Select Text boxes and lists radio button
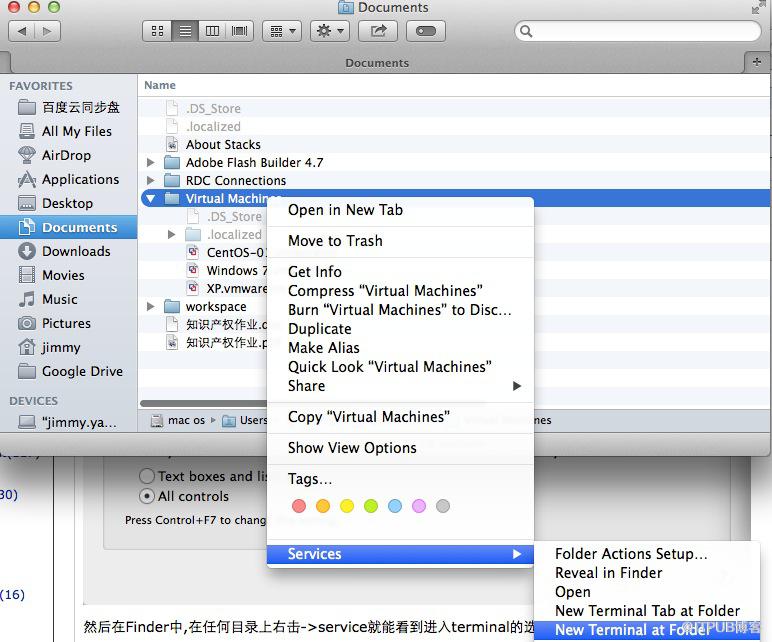This screenshot has width=772, height=642. pyautogui.click(x=147, y=476)
